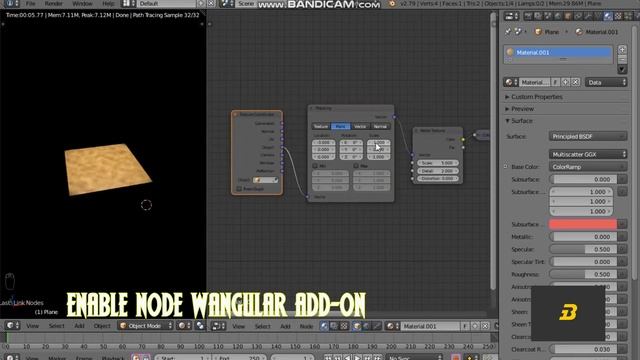Choose object shader type icon in node header

pyautogui.click(x=357, y=326)
